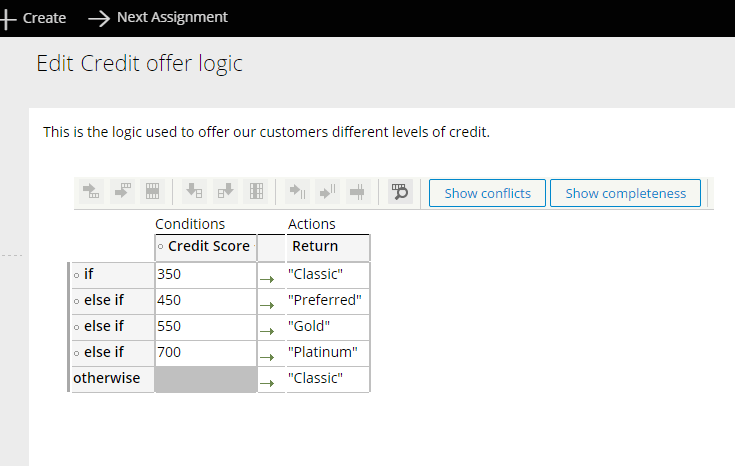The width and height of the screenshot is (735, 466).
Task: Click the green arrow in the 700 row
Action: pos(267,358)
